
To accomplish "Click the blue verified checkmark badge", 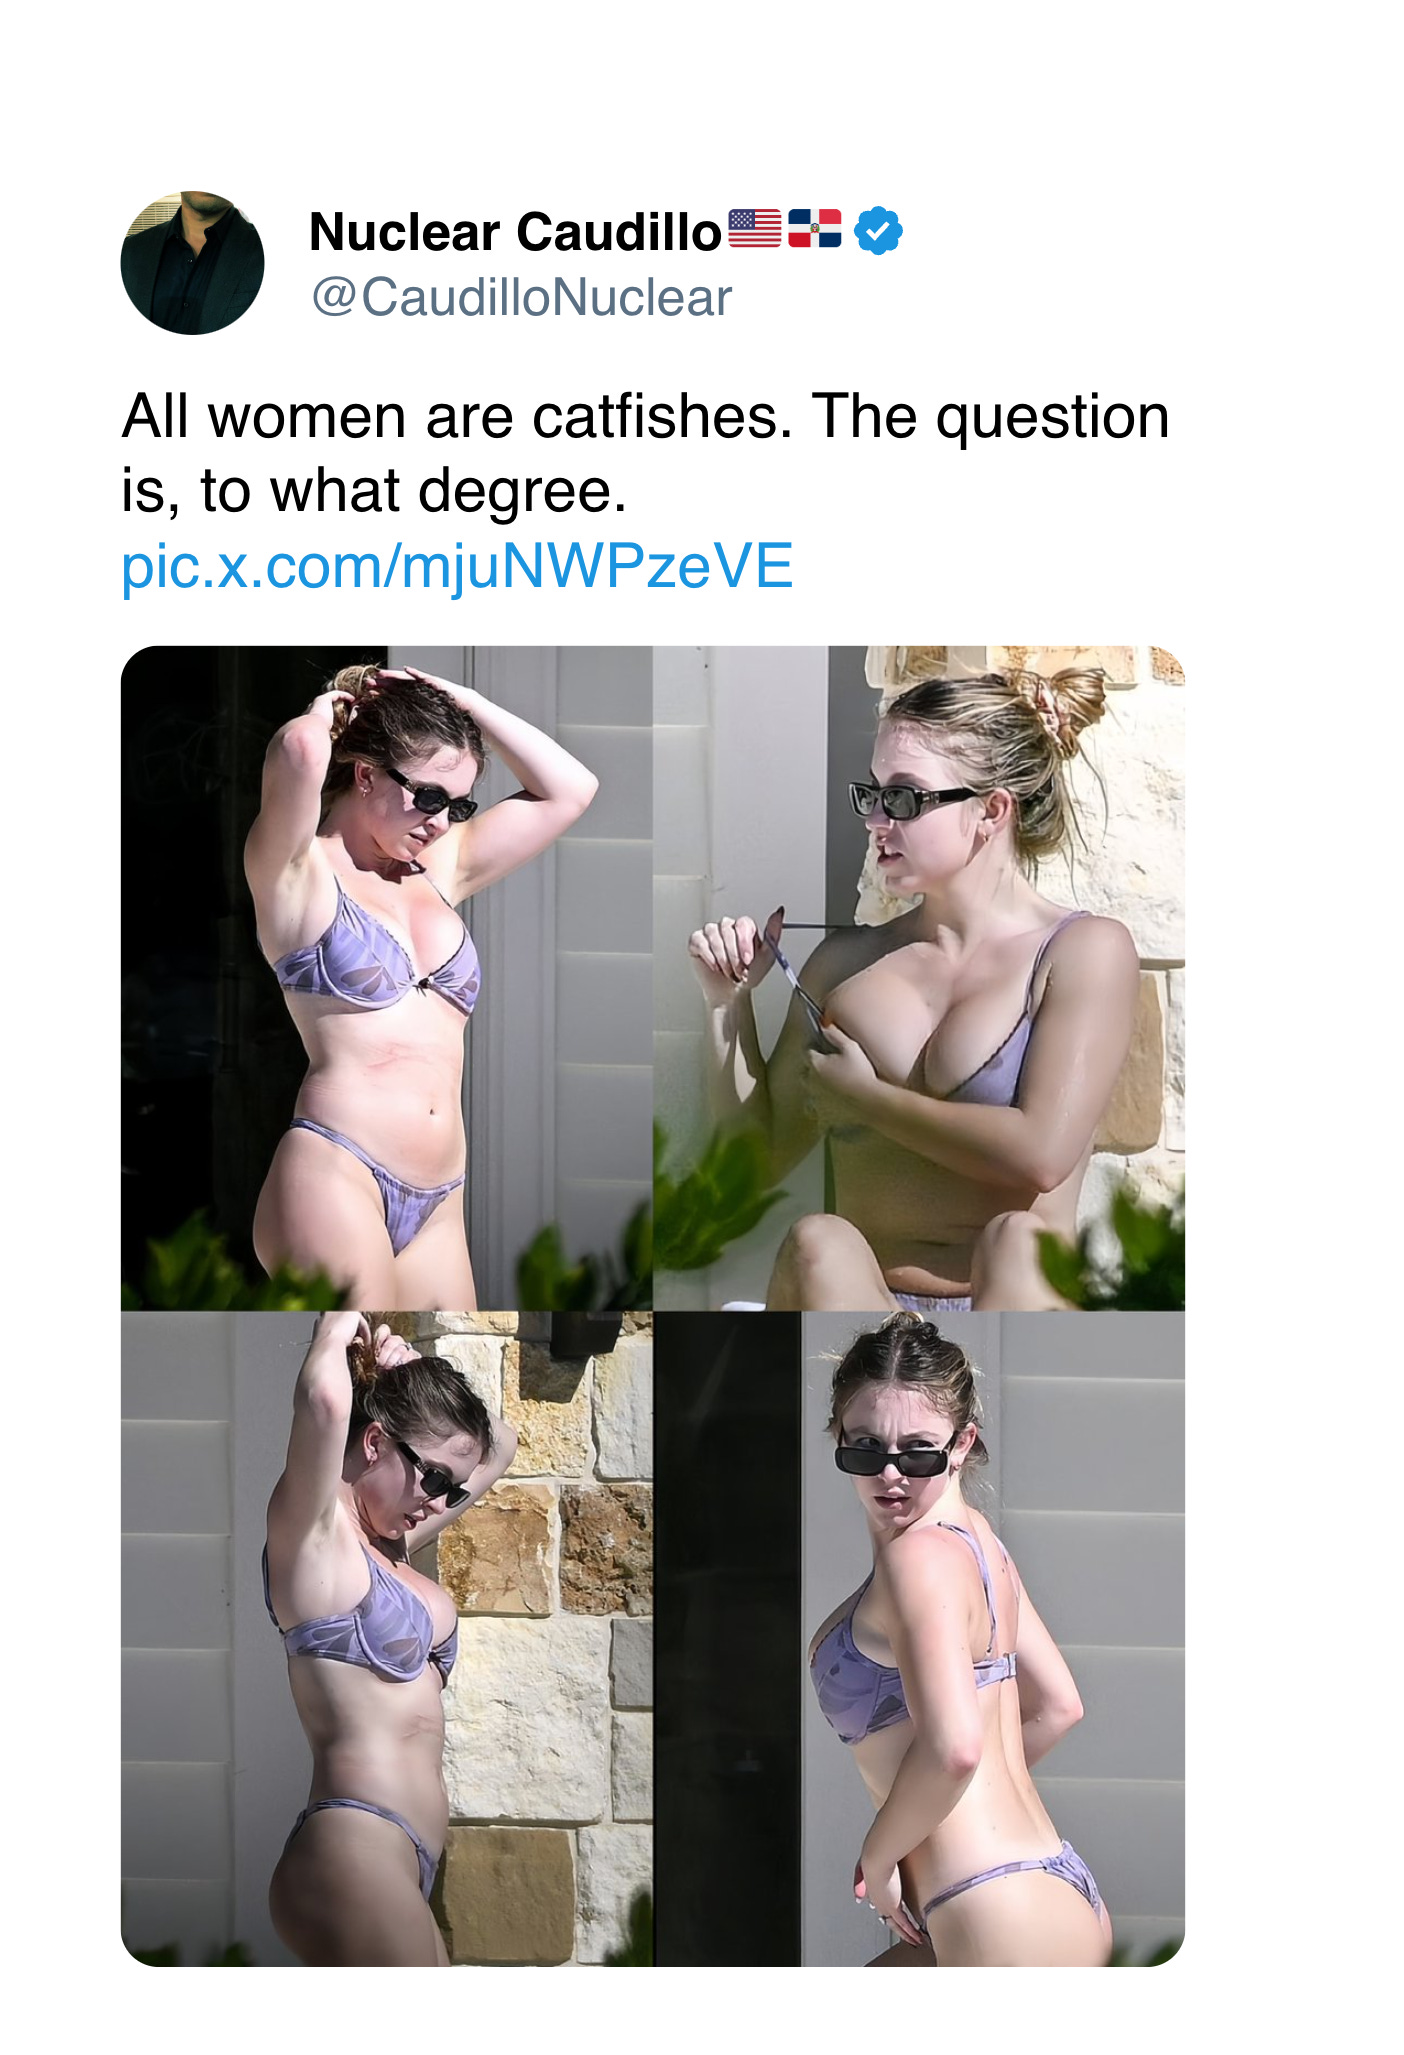I will tap(878, 230).
